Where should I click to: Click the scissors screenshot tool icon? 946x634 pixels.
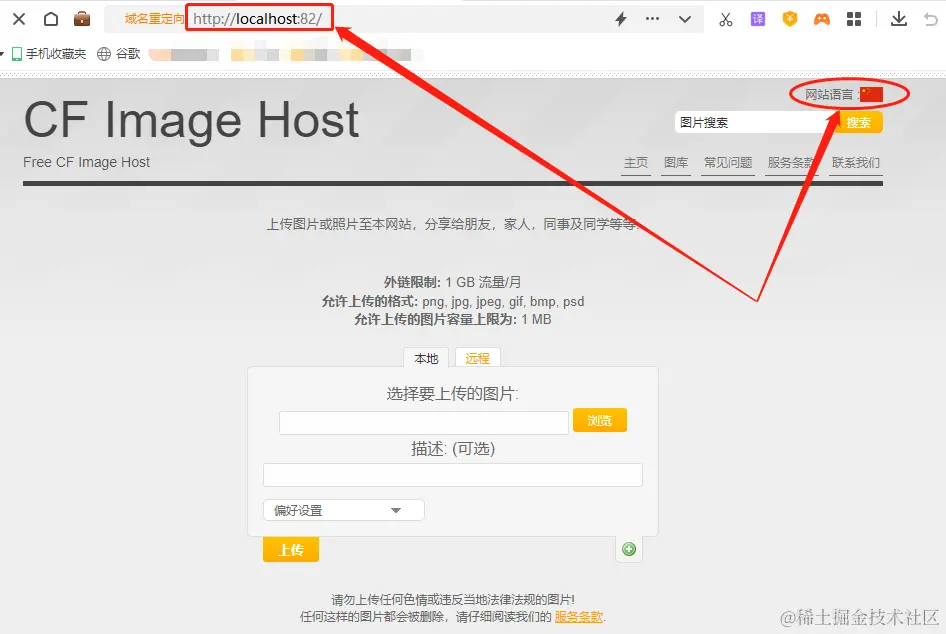tap(725, 19)
